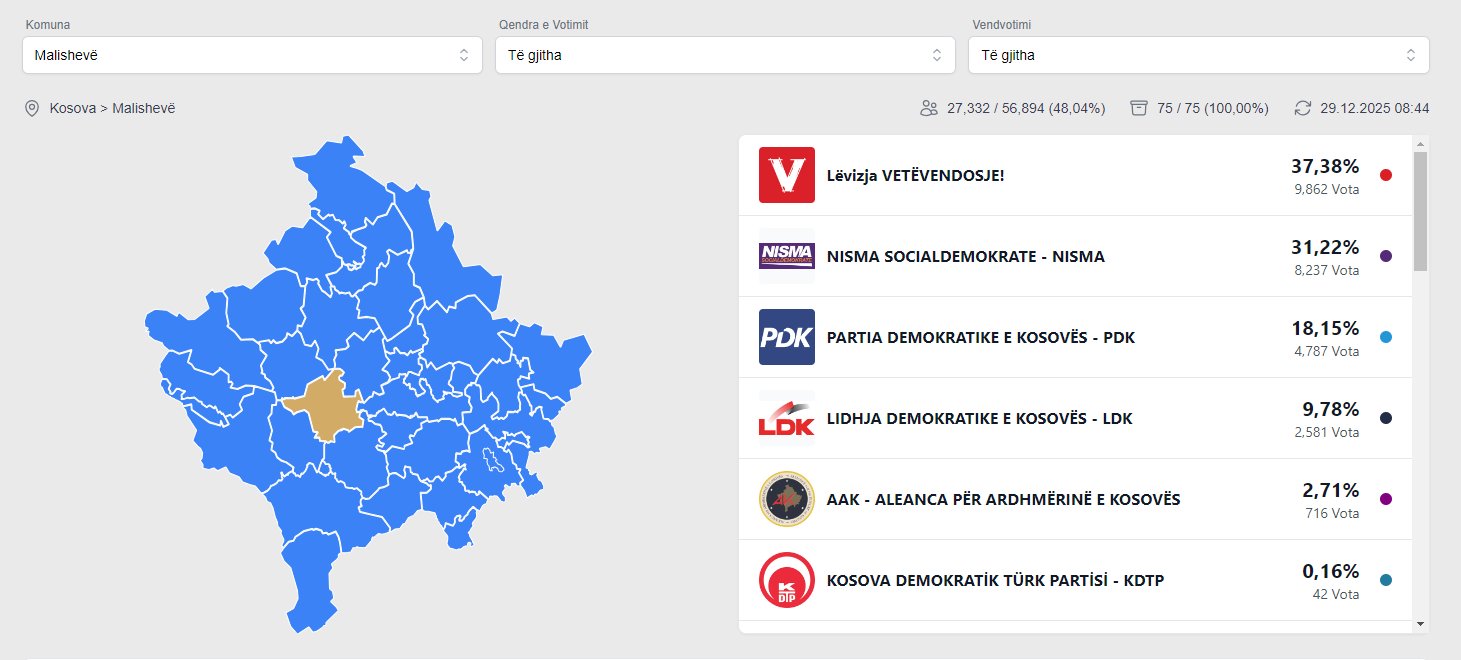Select the NISMA SOCIALDEMOKRATE party name
Screen dimensions: 1461x660
965,256
